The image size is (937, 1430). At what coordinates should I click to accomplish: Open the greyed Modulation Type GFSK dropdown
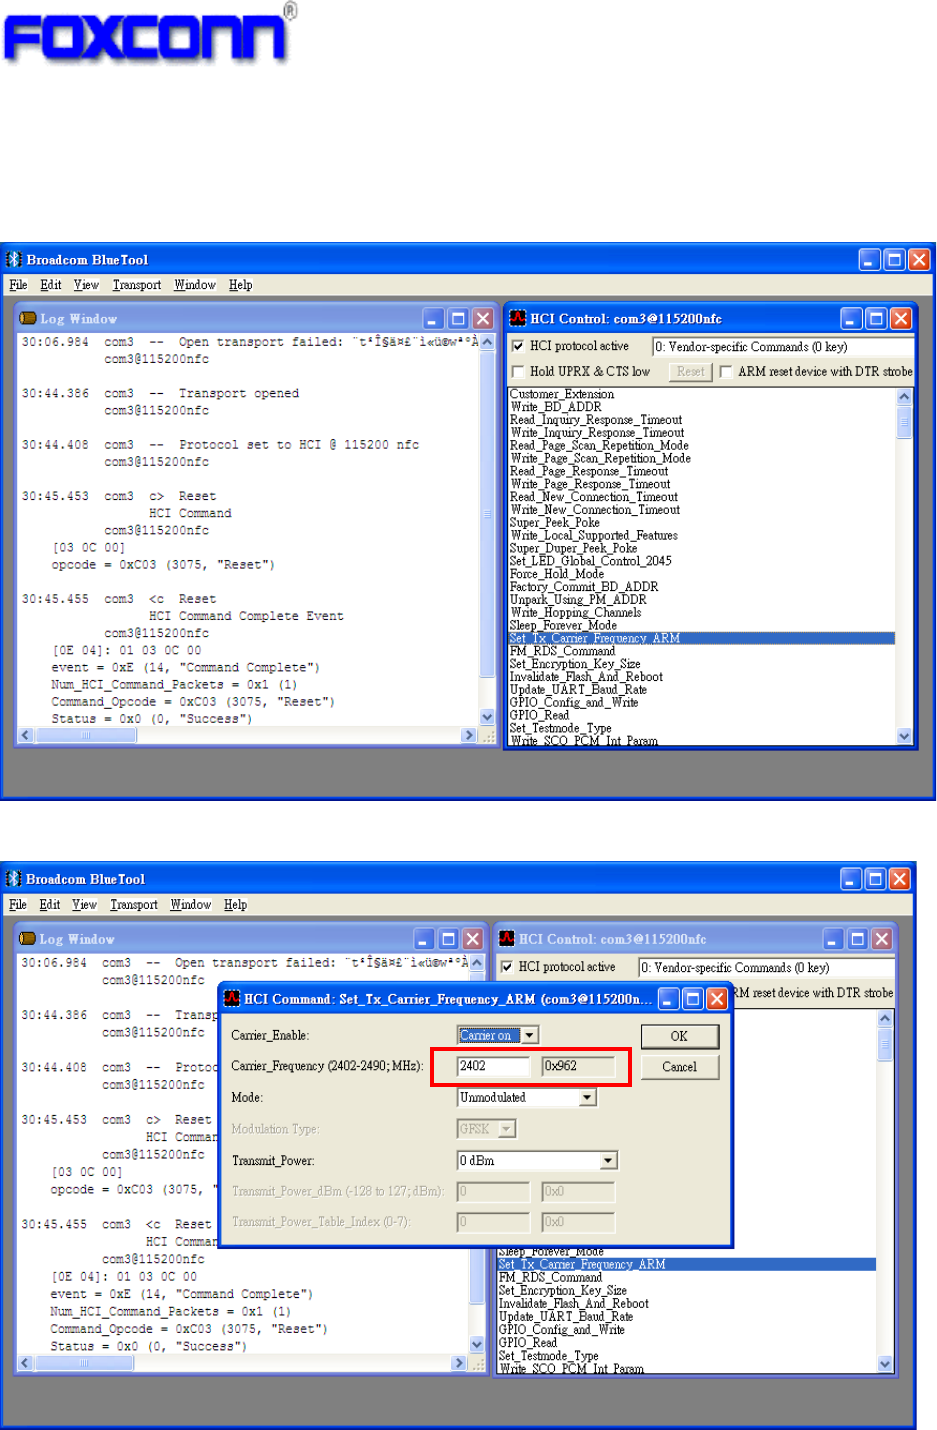click(486, 1129)
